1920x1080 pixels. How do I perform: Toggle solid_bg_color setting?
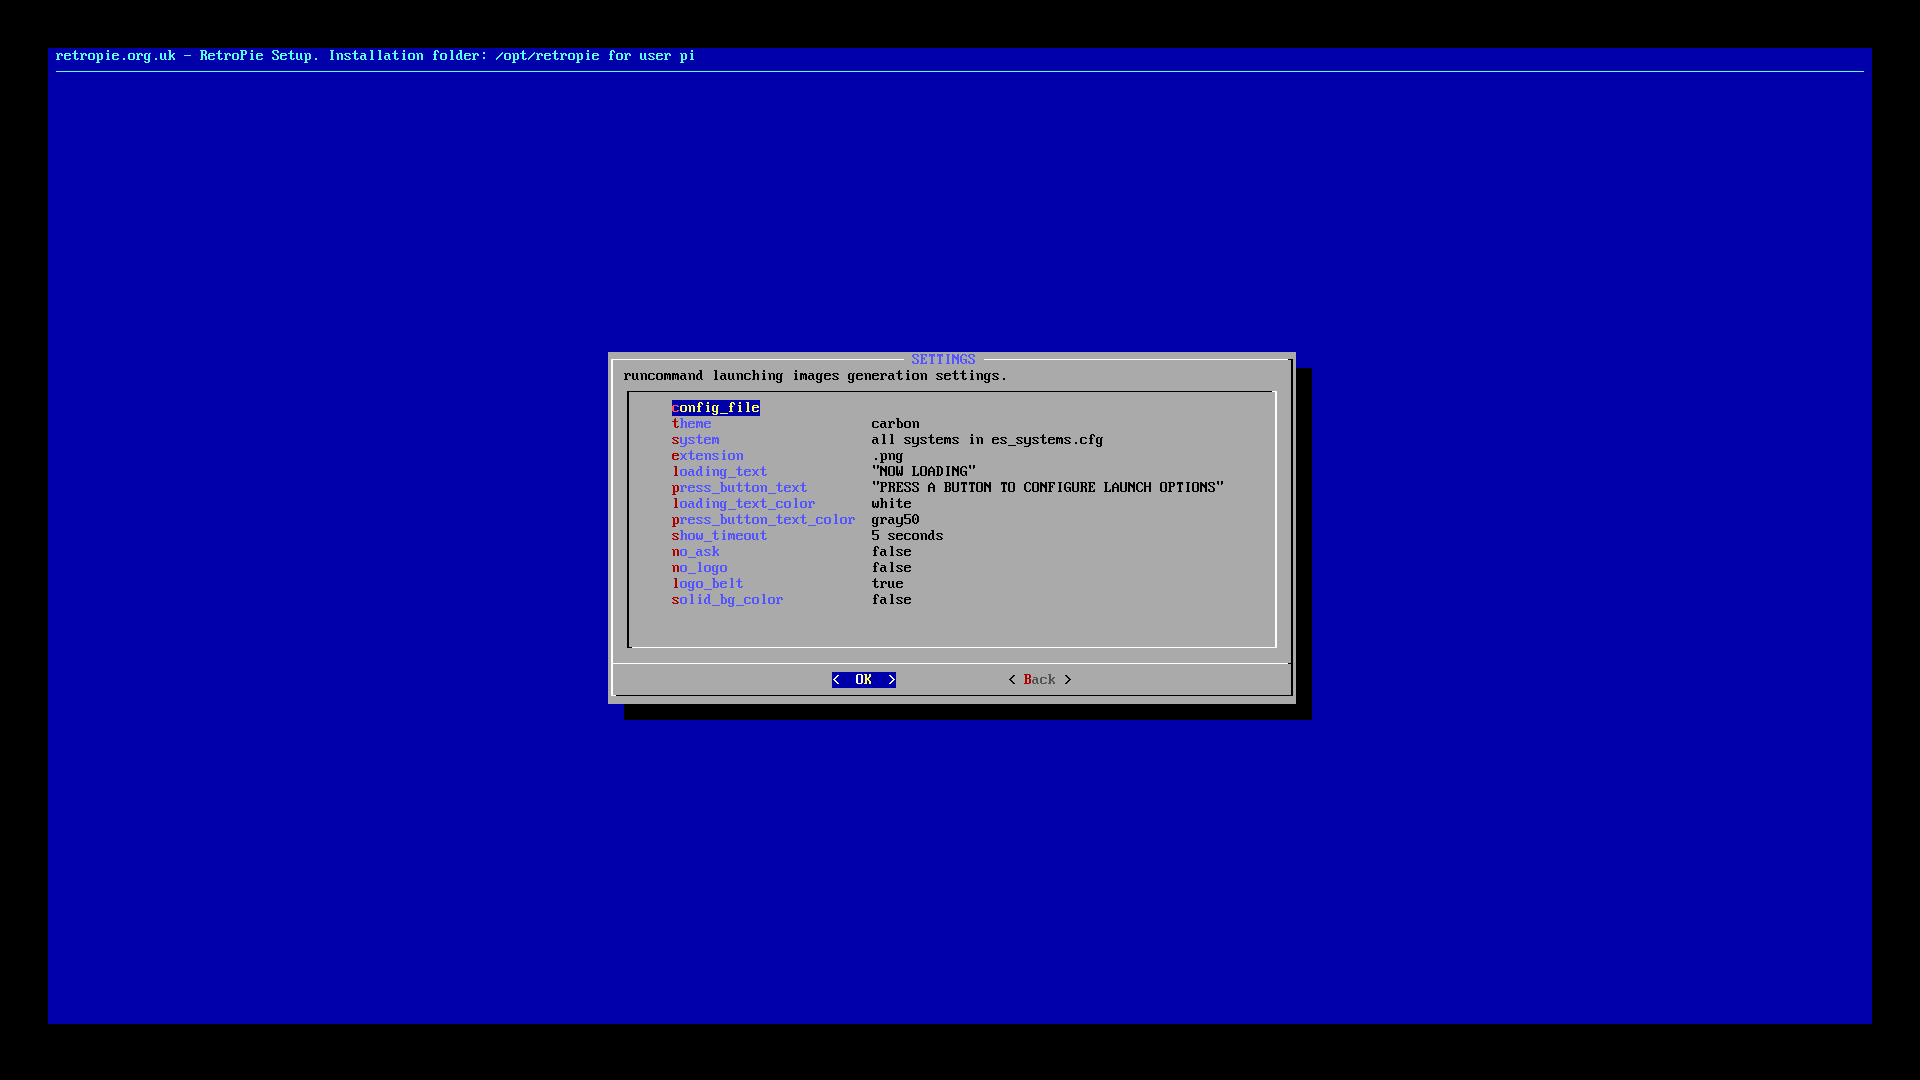(727, 600)
